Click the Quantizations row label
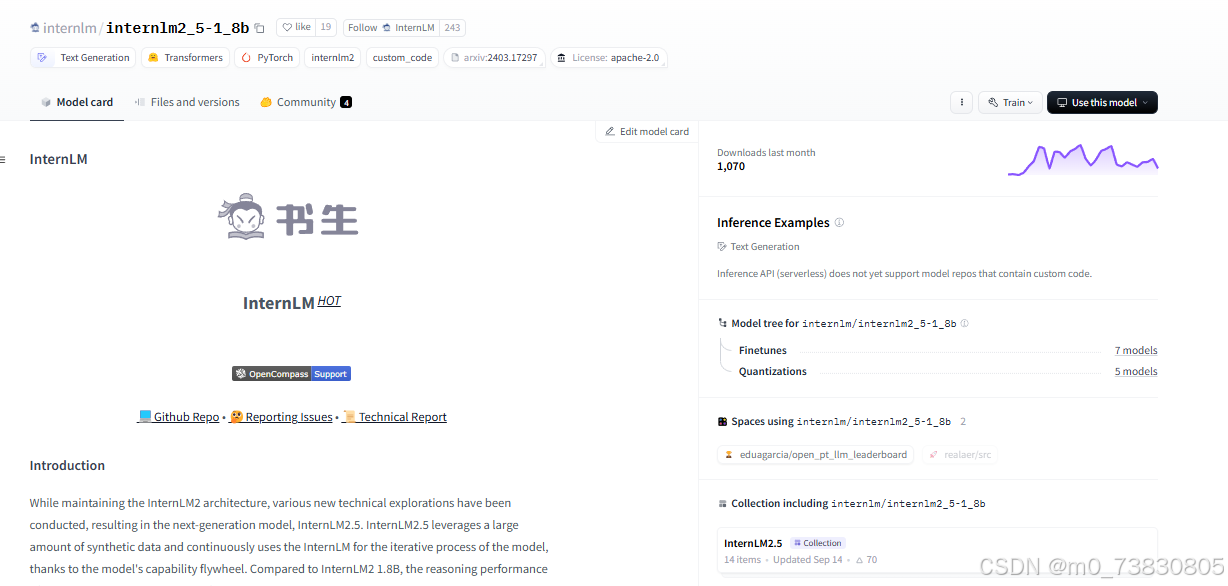 point(773,372)
